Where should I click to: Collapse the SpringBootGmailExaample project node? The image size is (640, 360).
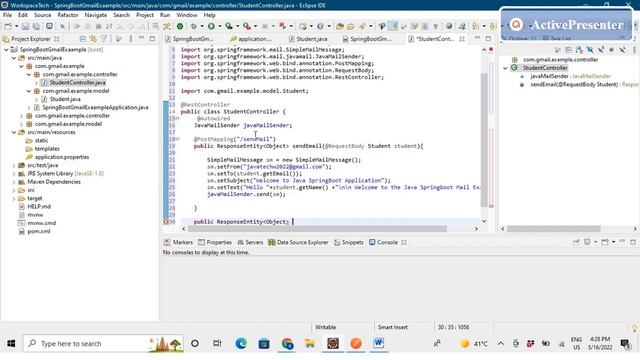click(x=6, y=49)
